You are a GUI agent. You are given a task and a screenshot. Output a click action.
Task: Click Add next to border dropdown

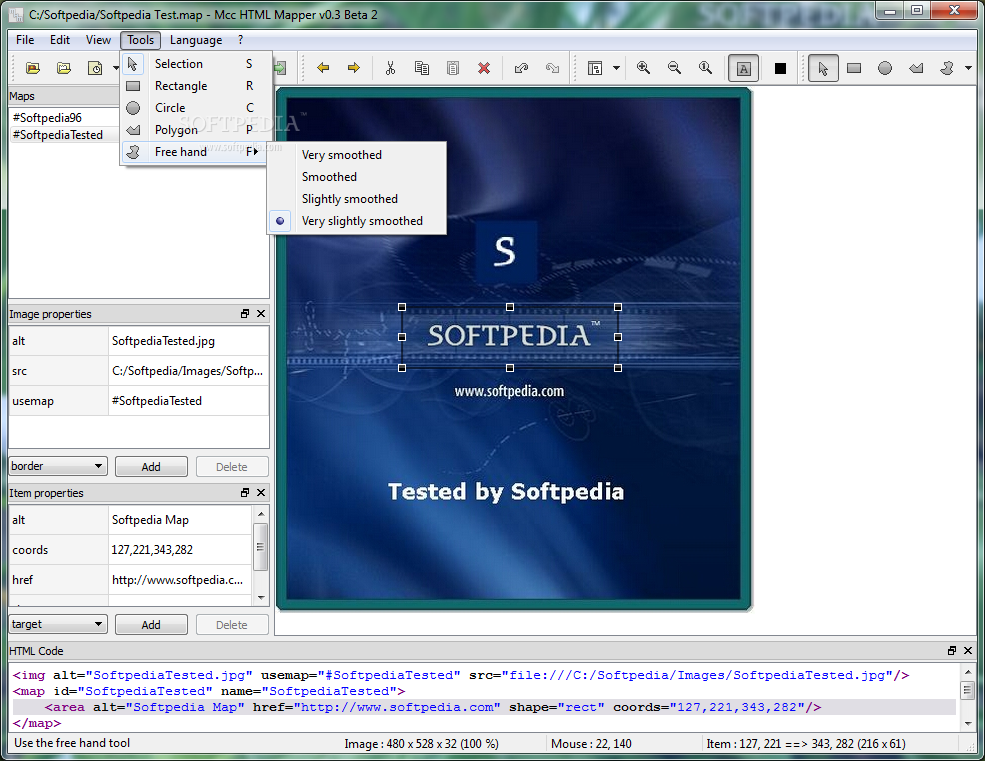151,467
